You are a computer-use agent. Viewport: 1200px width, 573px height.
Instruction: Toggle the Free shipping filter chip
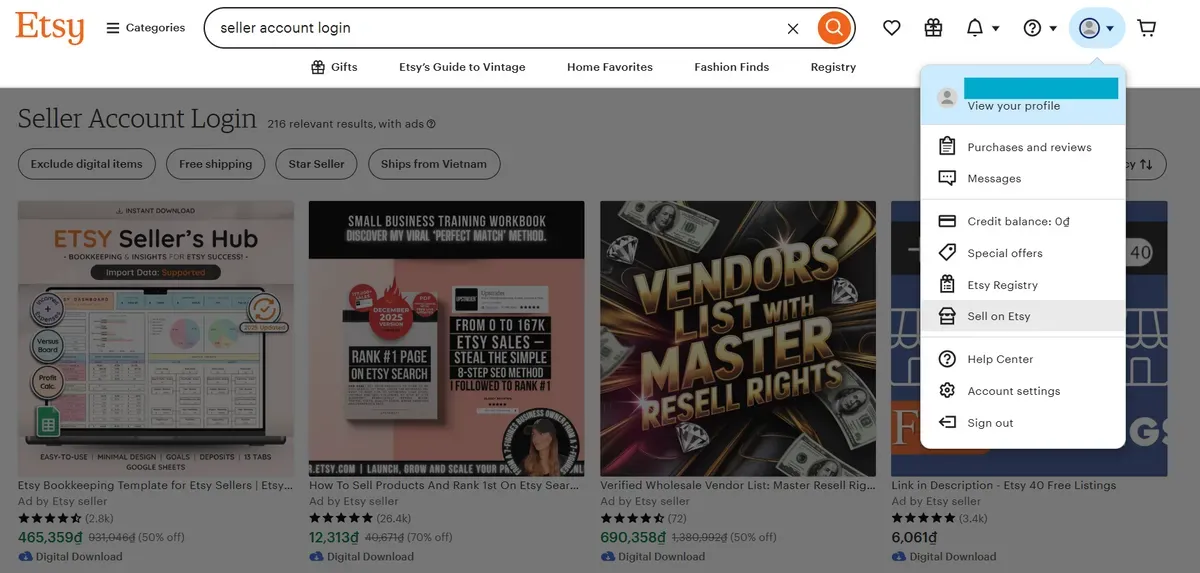215,164
